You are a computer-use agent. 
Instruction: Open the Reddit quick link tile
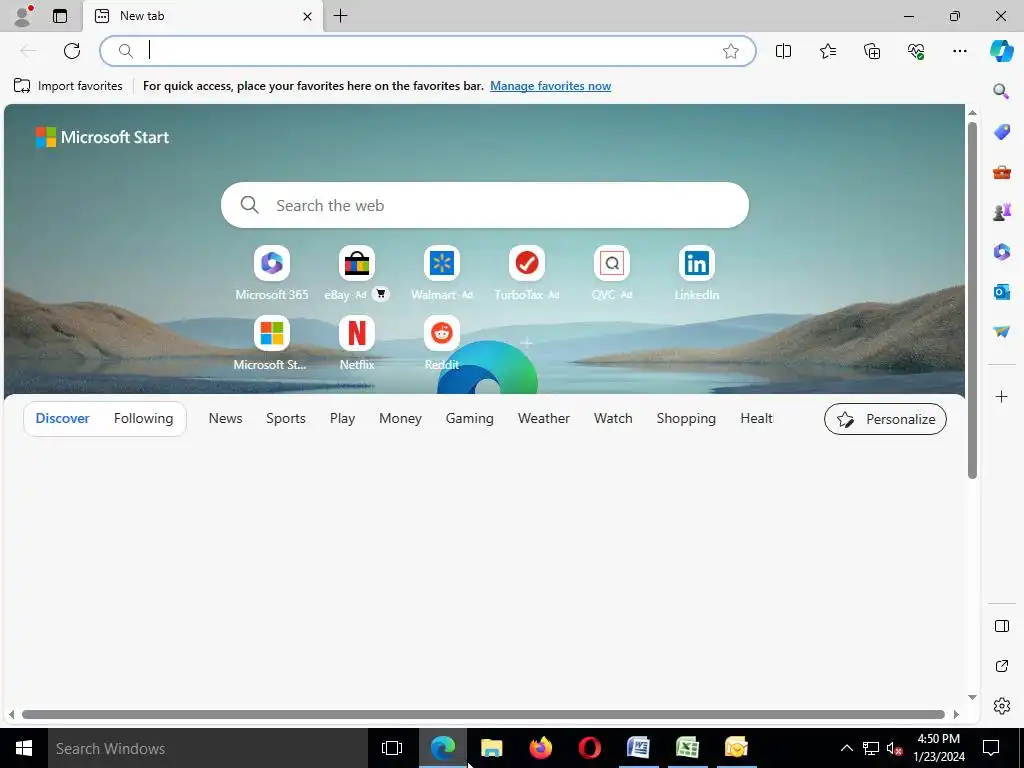[x=441, y=344]
